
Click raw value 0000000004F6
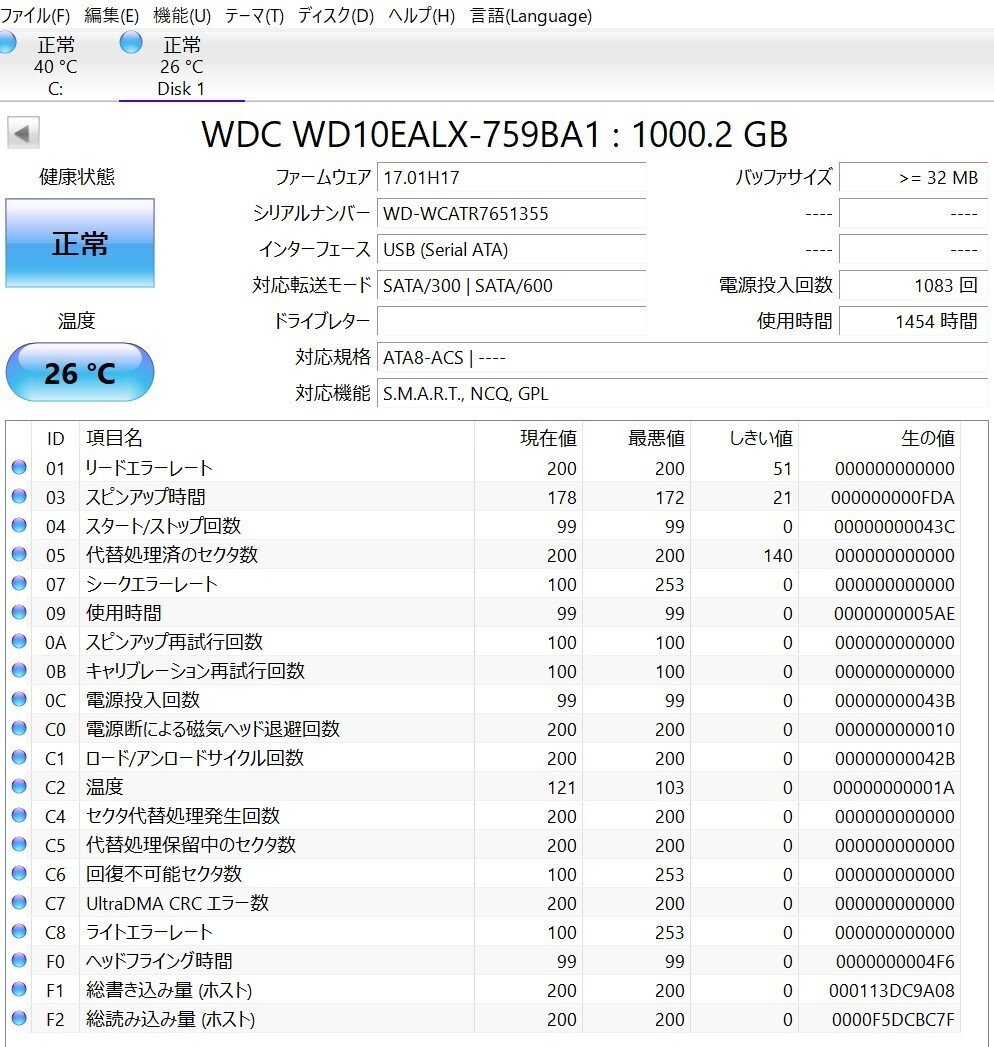(895, 962)
